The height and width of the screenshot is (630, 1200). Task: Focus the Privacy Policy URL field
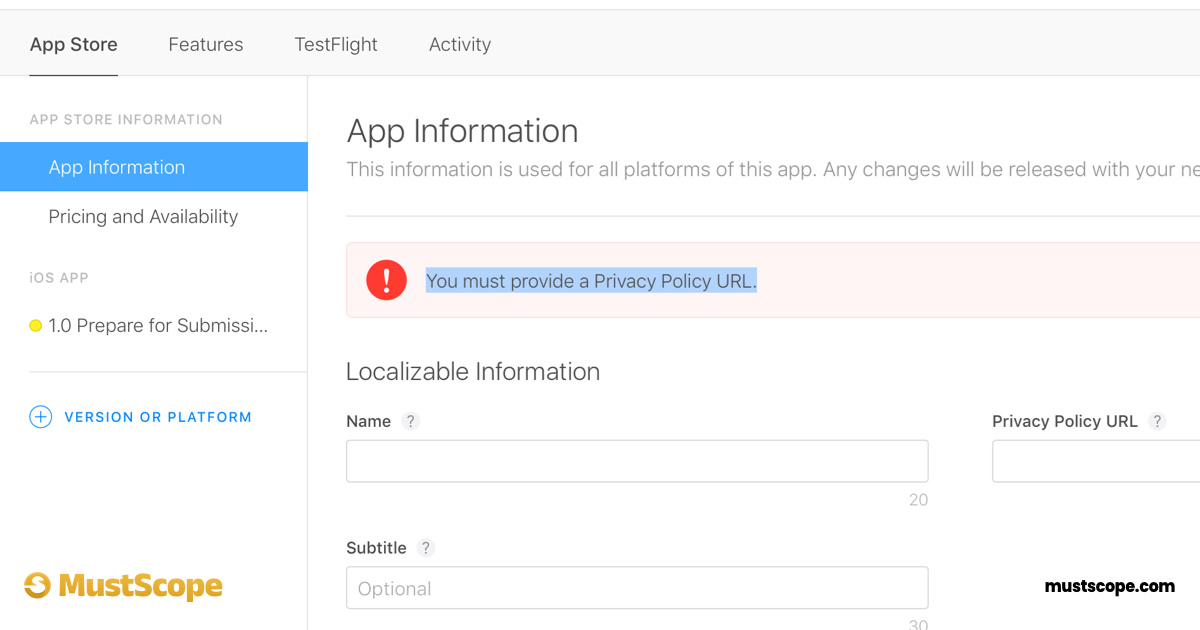[1095, 461]
